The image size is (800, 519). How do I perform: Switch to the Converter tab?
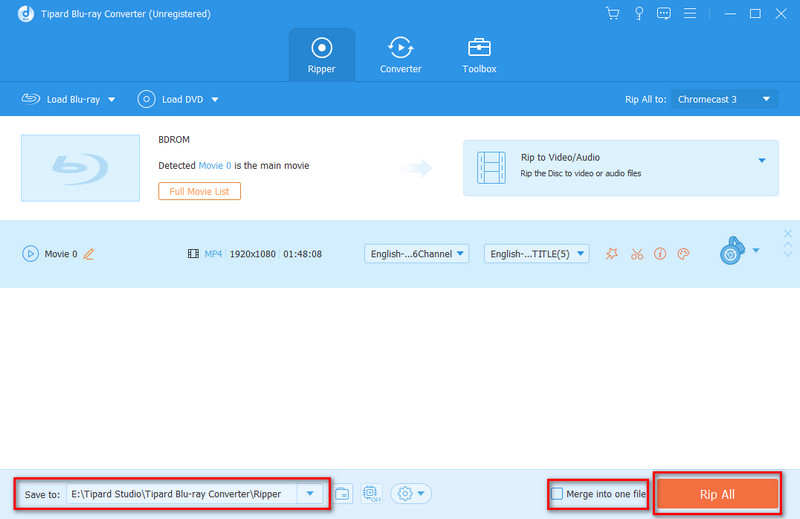(x=401, y=55)
